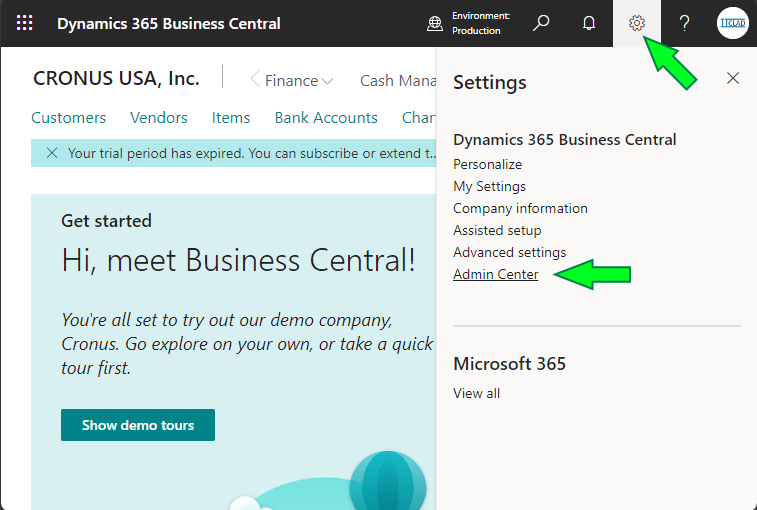Click View all under Microsoft 365
Viewport: 757px width, 510px height.
point(476,393)
